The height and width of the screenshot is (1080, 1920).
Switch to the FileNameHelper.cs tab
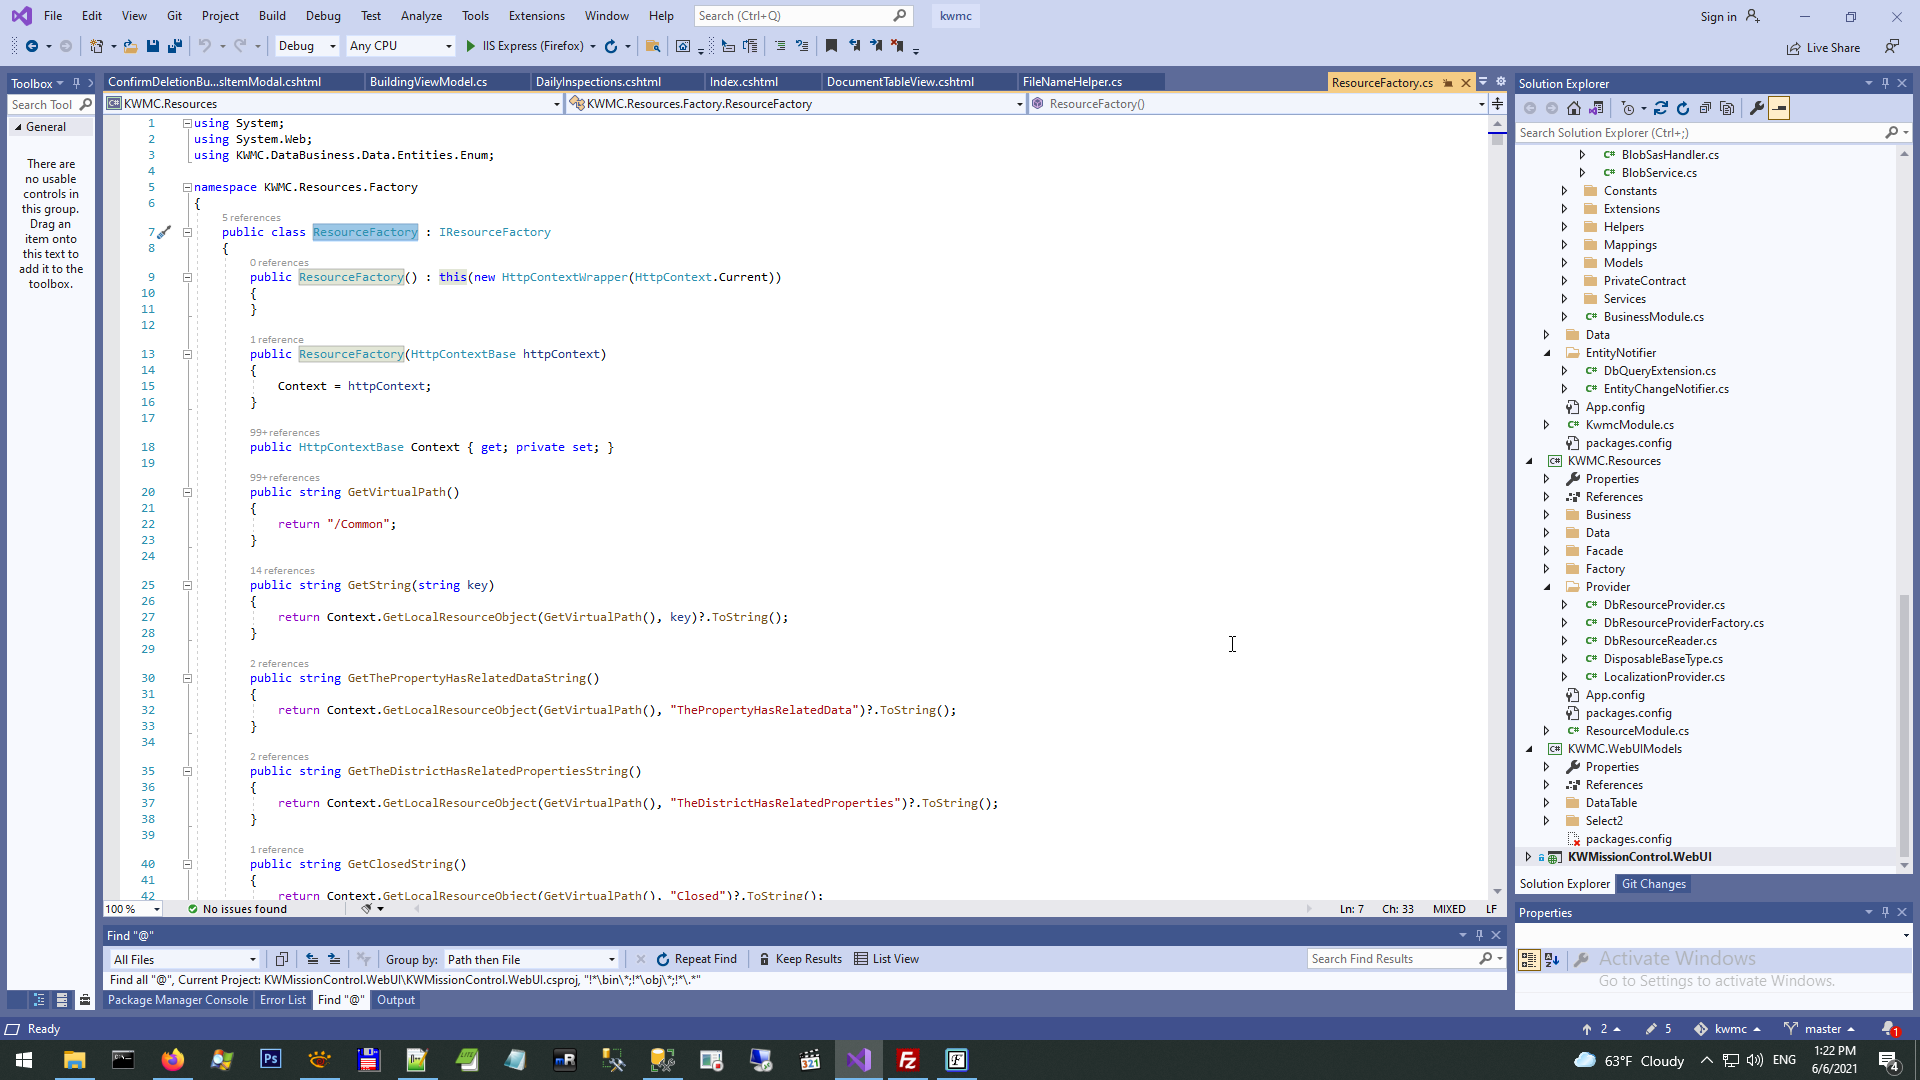tap(1072, 82)
